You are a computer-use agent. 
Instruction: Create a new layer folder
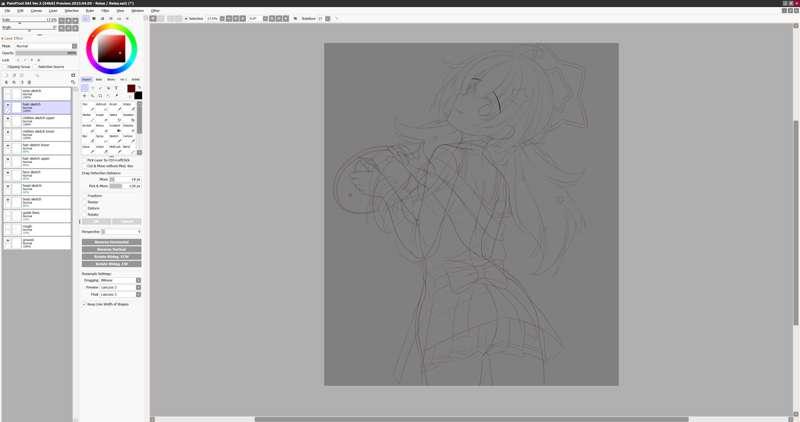click(x=22, y=75)
